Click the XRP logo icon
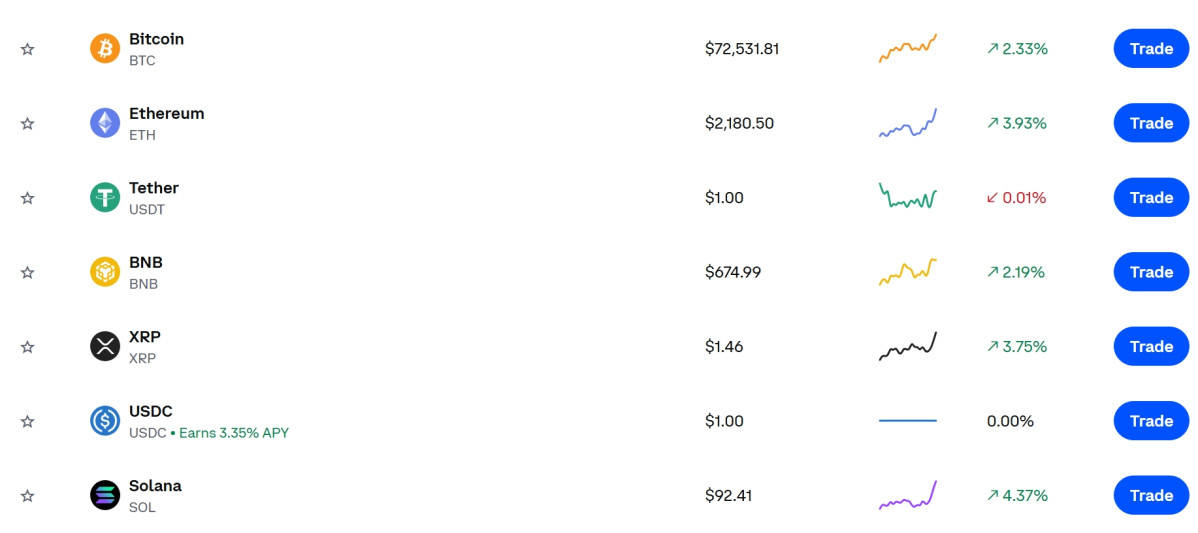The width and height of the screenshot is (1198, 533). tap(105, 346)
